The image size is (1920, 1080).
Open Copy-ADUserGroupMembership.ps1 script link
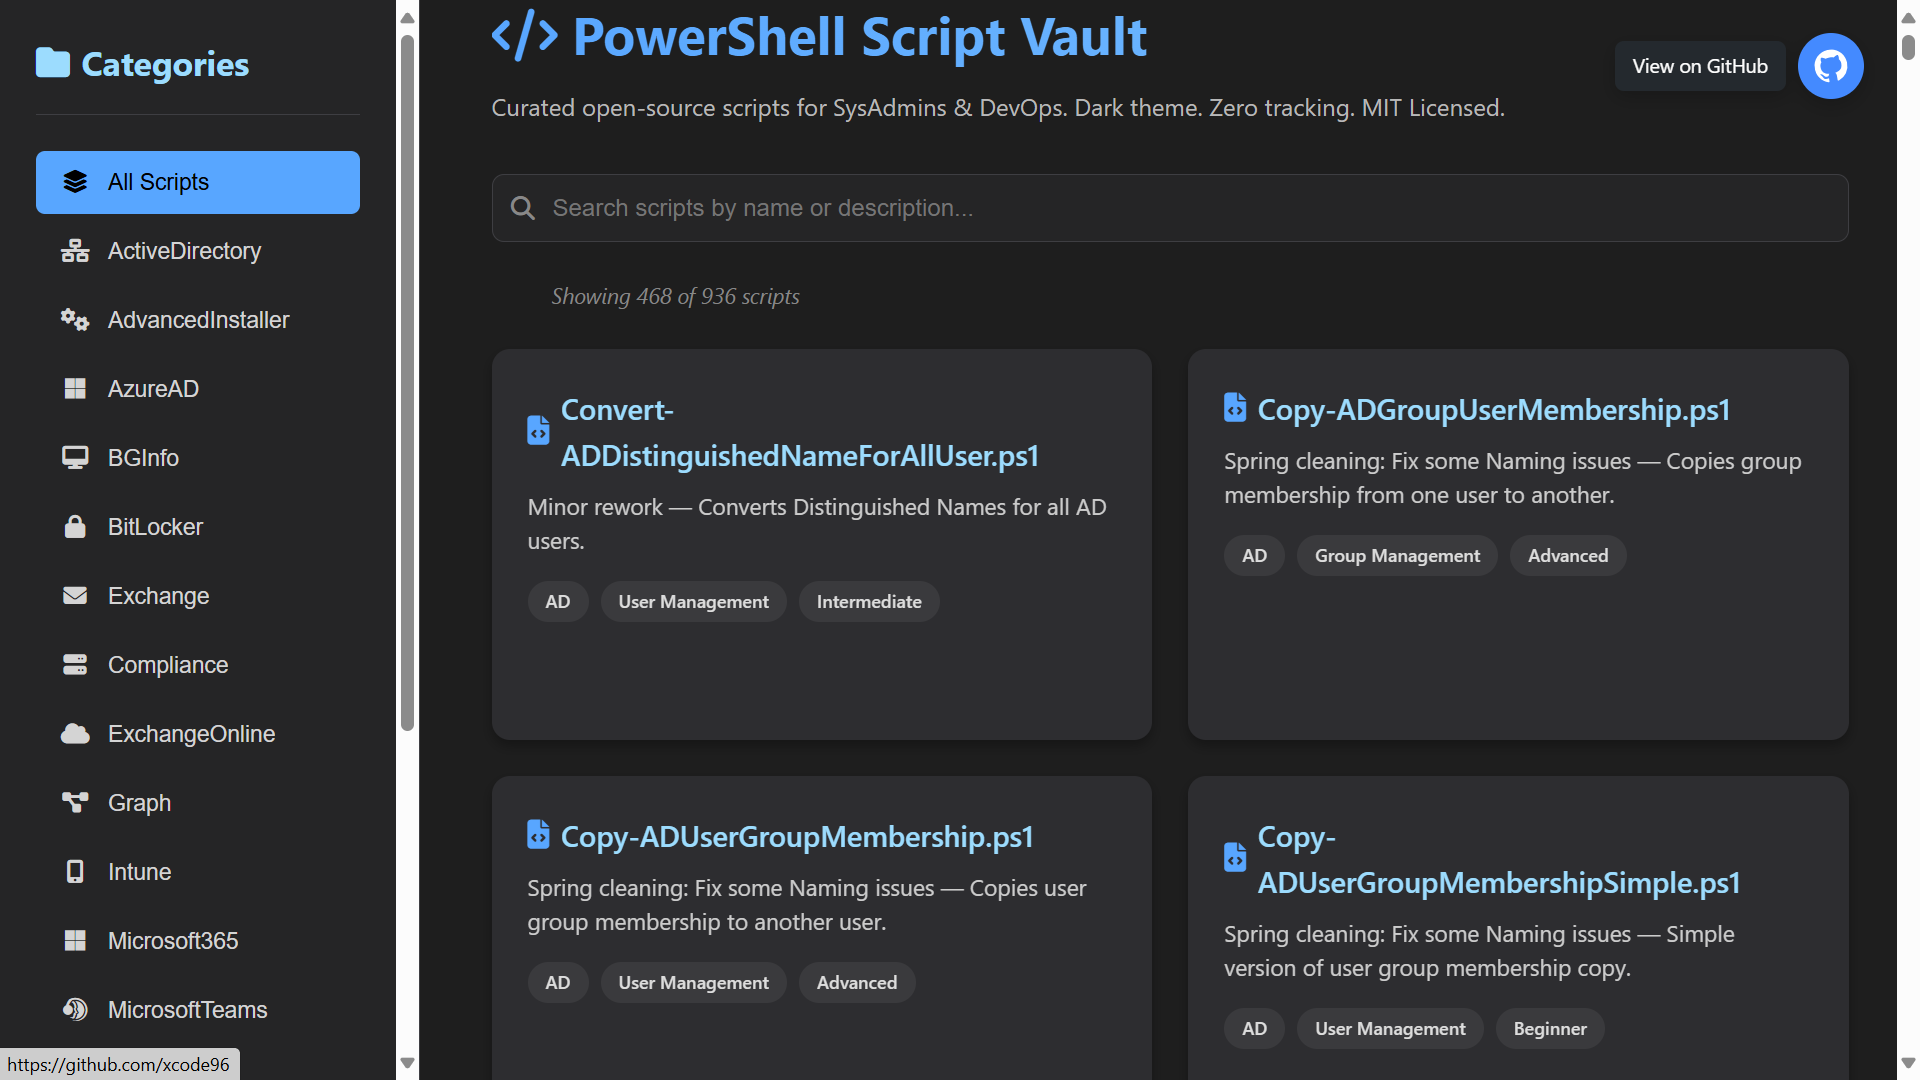pyautogui.click(x=796, y=837)
